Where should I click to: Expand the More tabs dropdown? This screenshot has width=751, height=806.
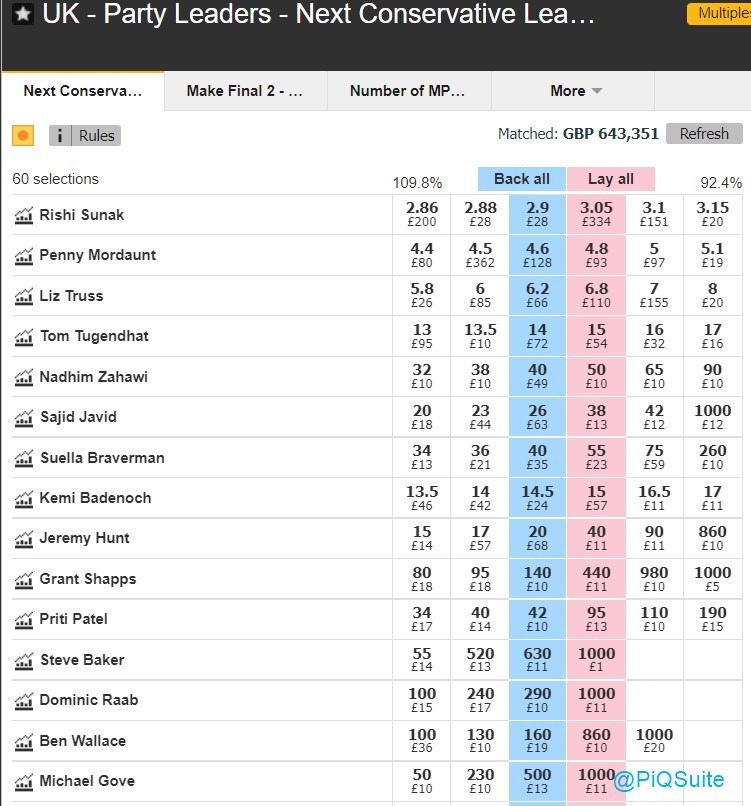point(575,91)
